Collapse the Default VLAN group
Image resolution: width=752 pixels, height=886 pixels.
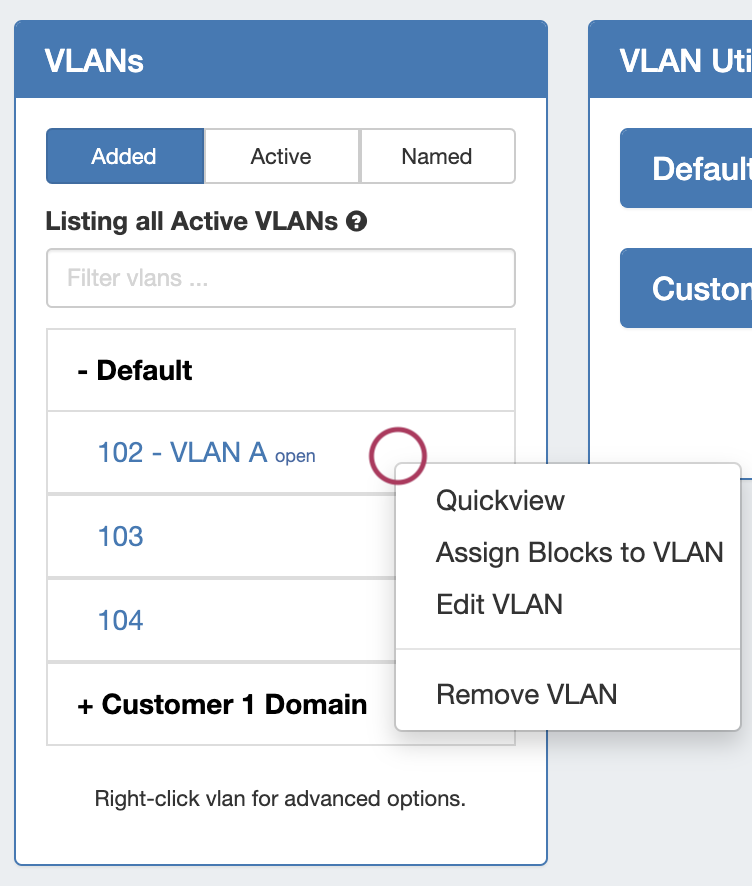(x=135, y=371)
